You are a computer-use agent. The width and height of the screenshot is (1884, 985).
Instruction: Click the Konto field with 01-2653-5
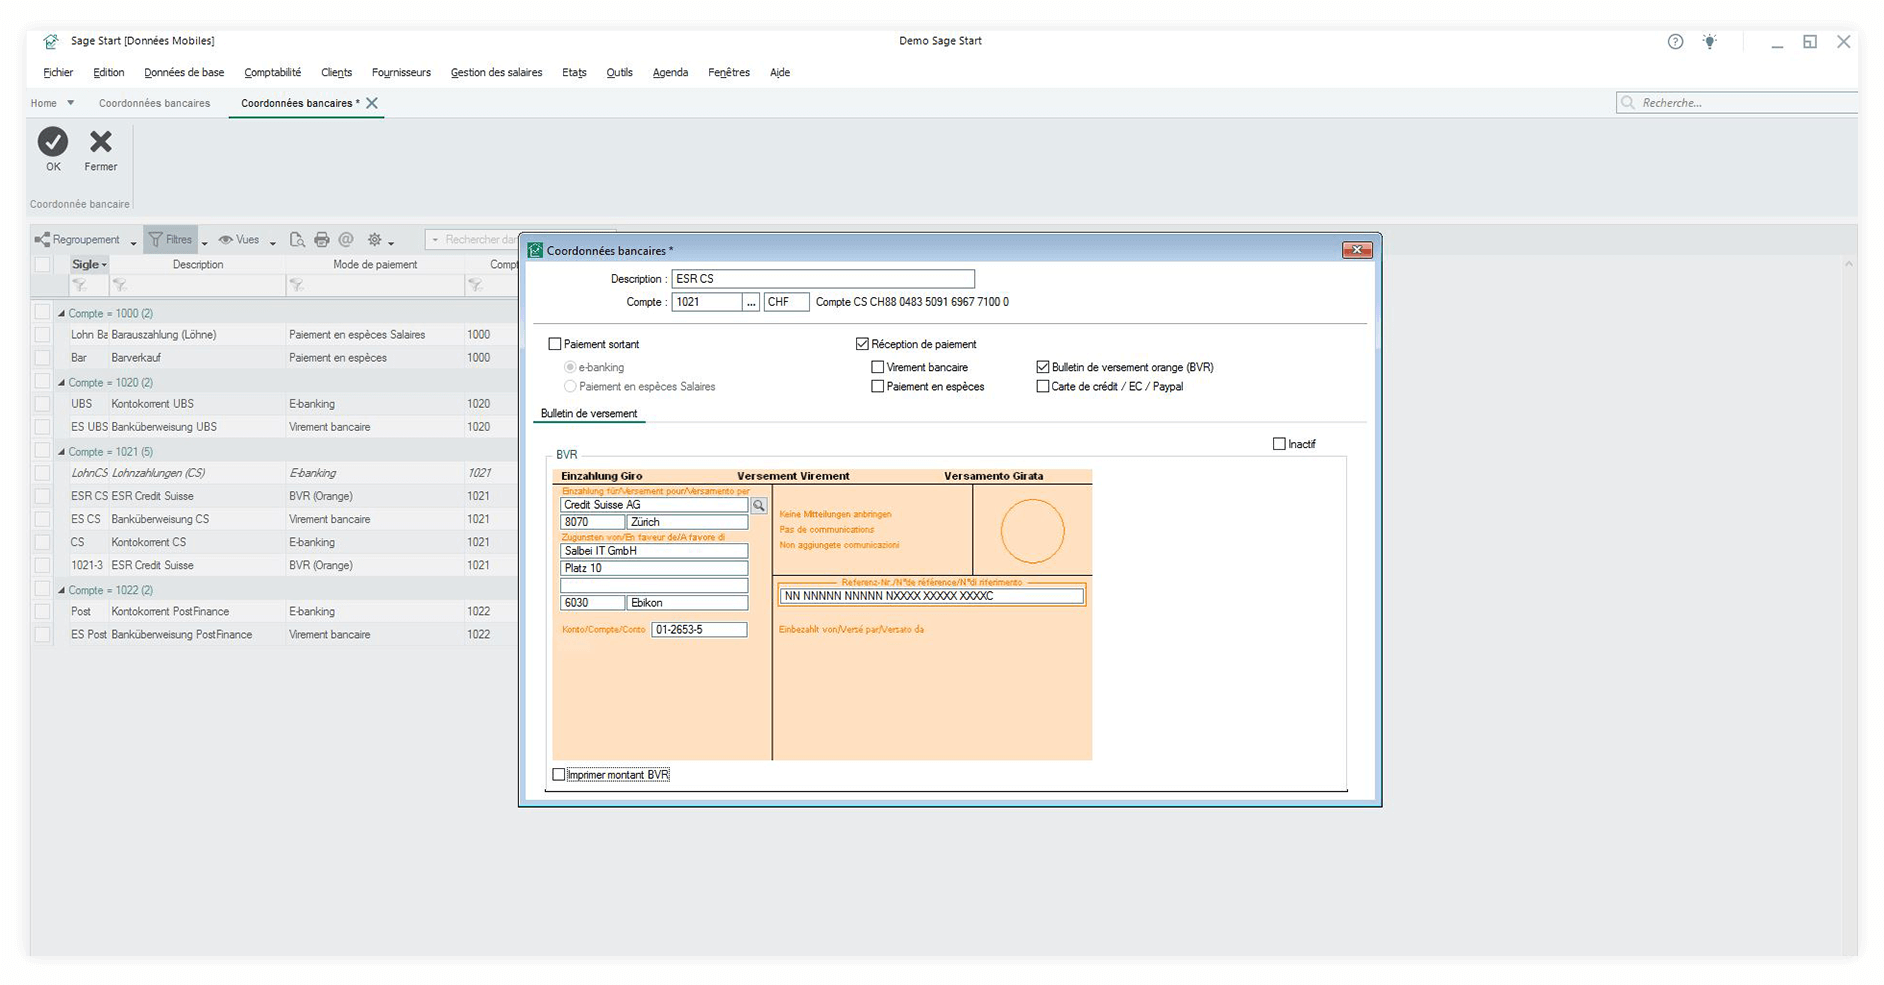coord(699,630)
